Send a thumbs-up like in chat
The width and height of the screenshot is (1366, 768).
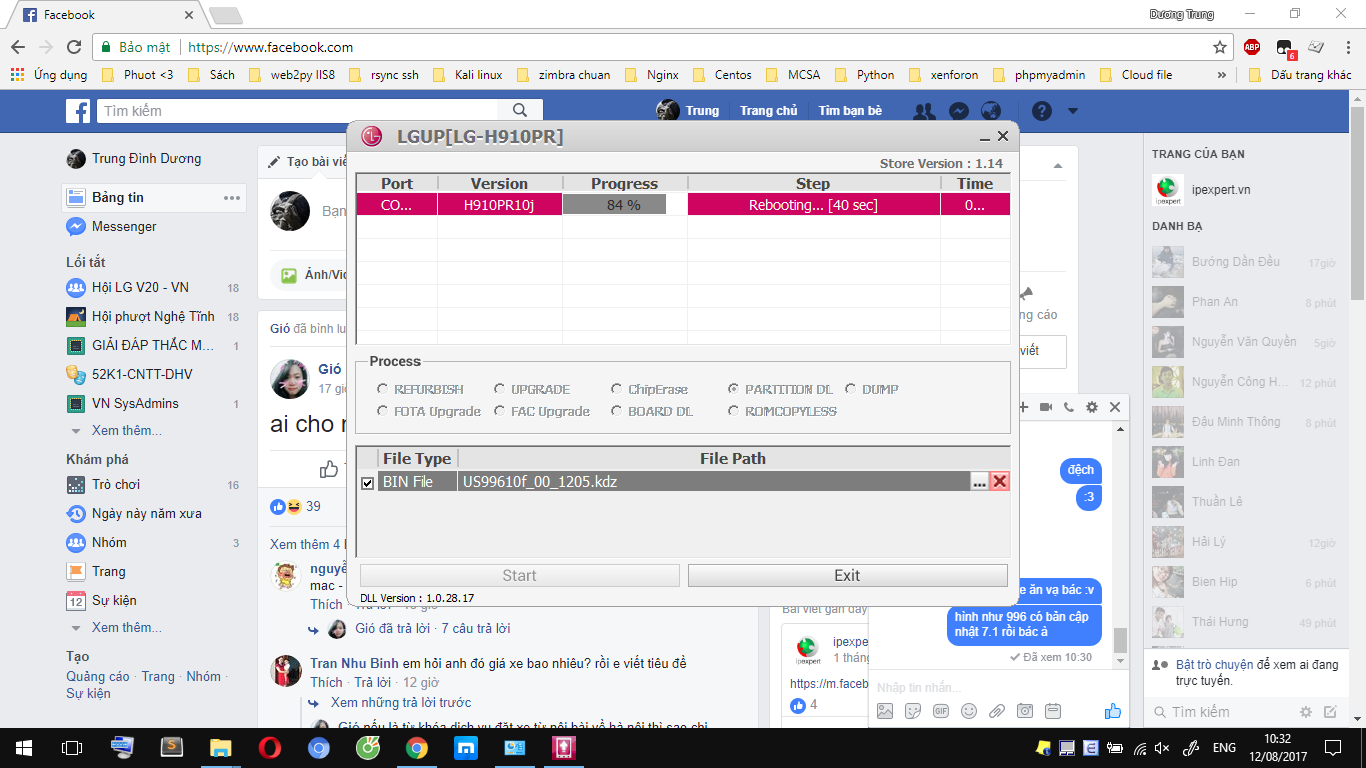[1113, 711]
